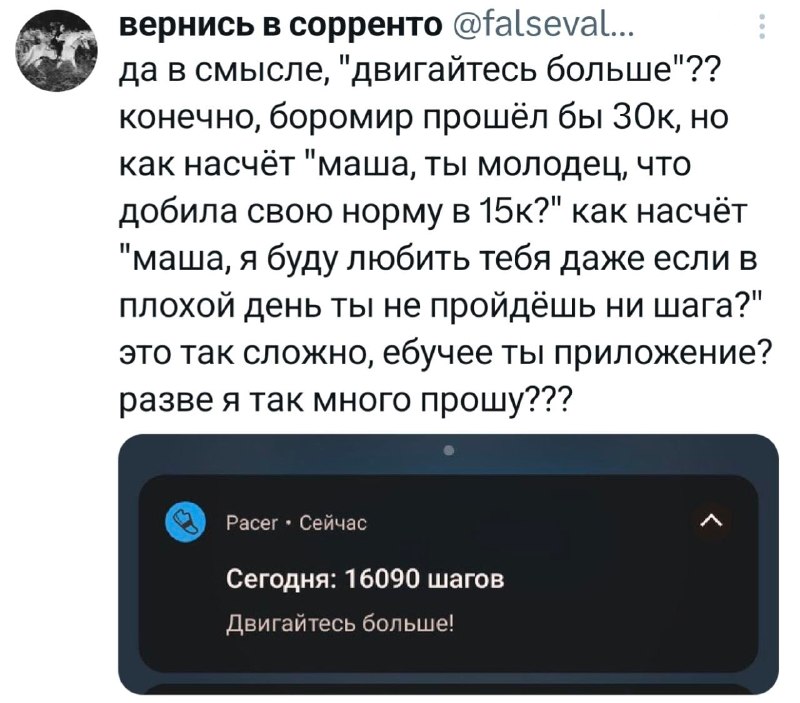Collapse the Pacer notification with the chevron
The height and width of the screenshot is (703, 800).
click(711, 520)
